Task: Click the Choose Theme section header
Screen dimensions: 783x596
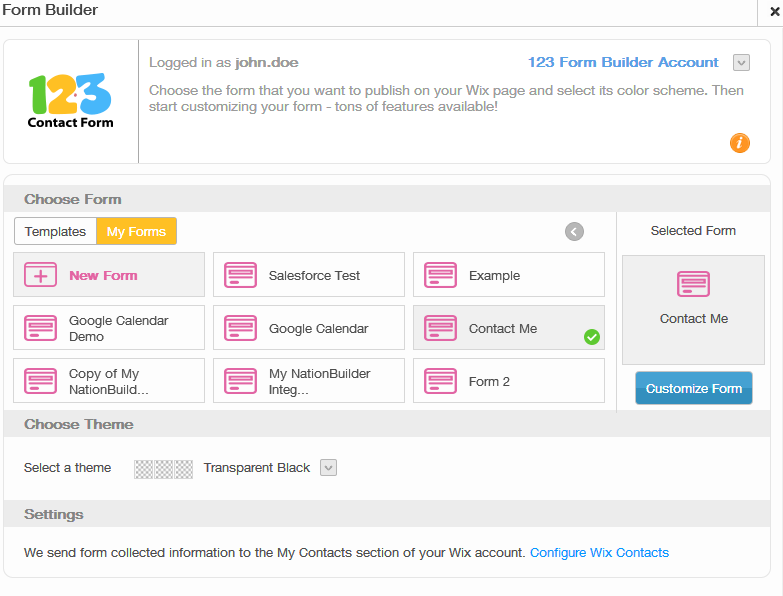Action: pyautogui.click(x=387, y=424)
